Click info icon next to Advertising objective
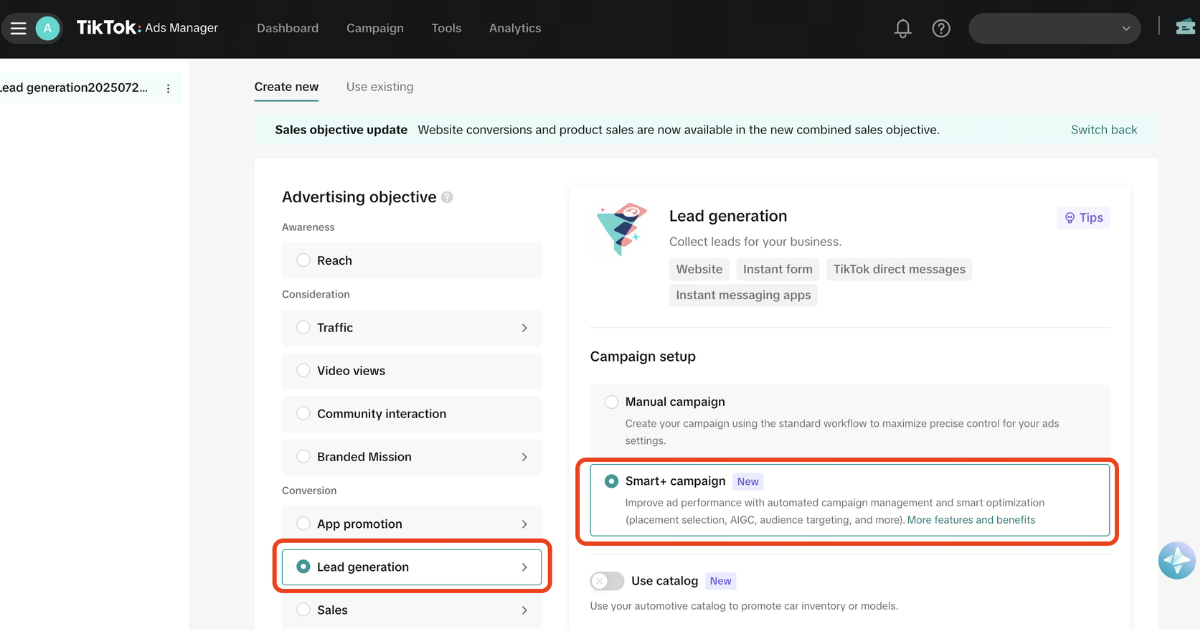 [447, 197]
